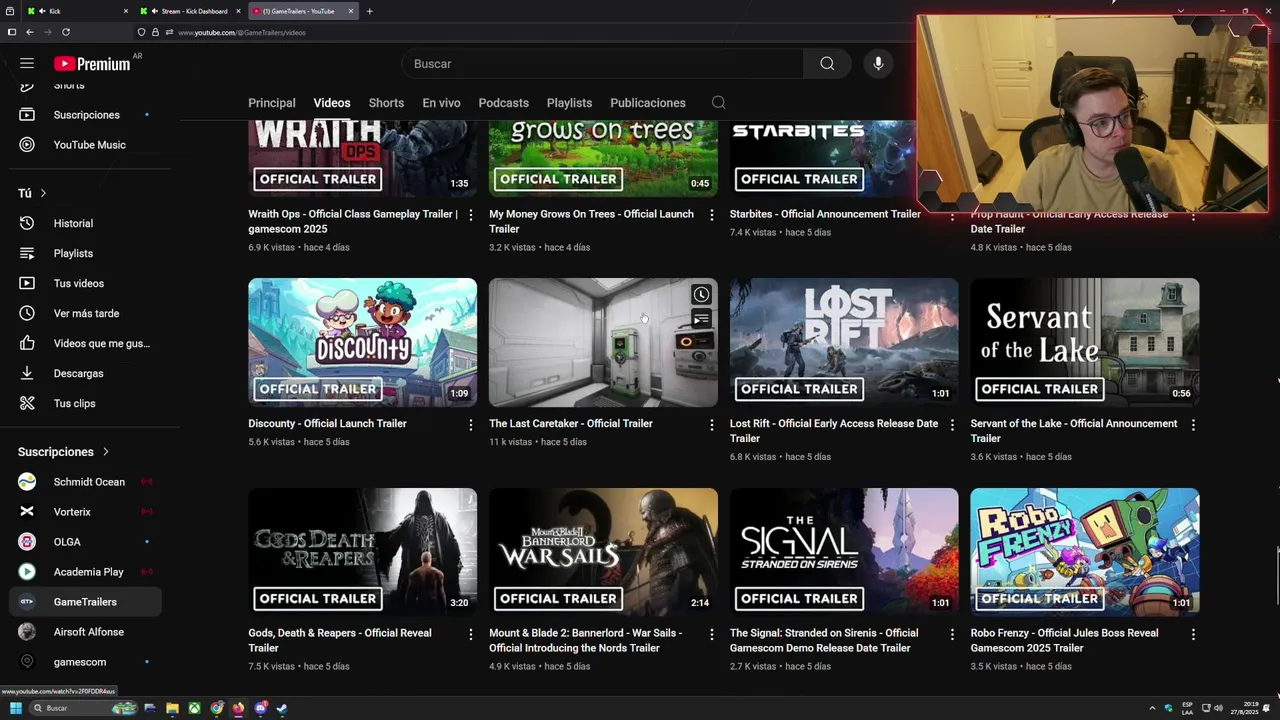Open browser tab list dropdown
Screen dimensions: 1280x720
(x=1180, y=11)
